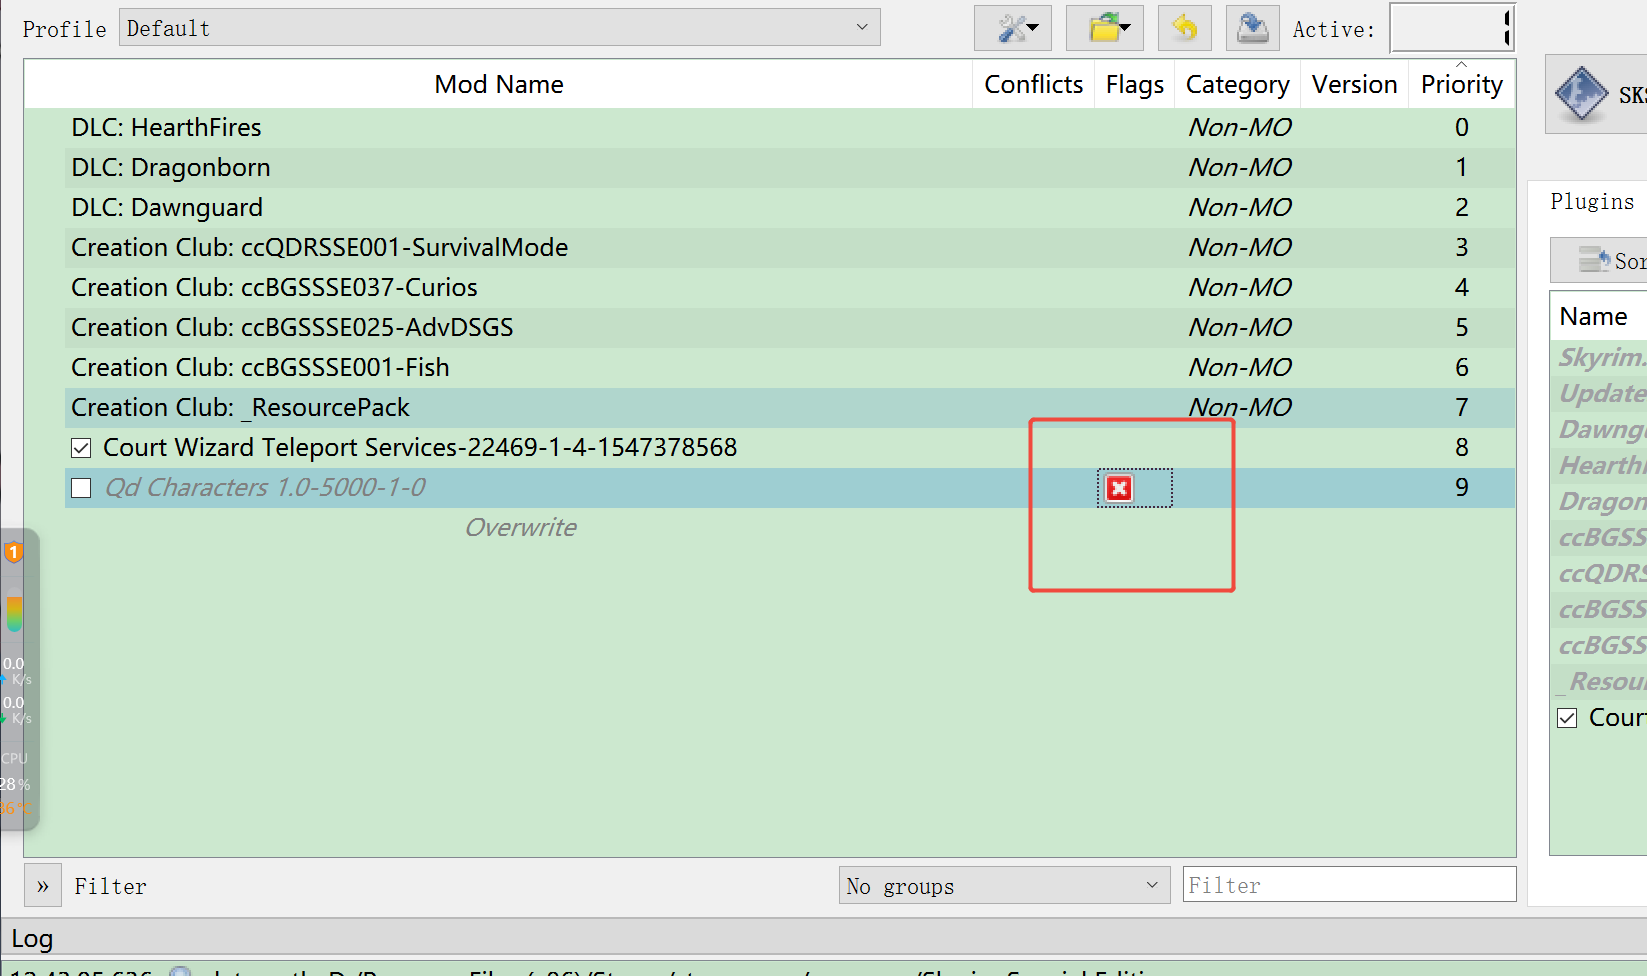Click the red X flag on Qd Characters

[1119, 488]
